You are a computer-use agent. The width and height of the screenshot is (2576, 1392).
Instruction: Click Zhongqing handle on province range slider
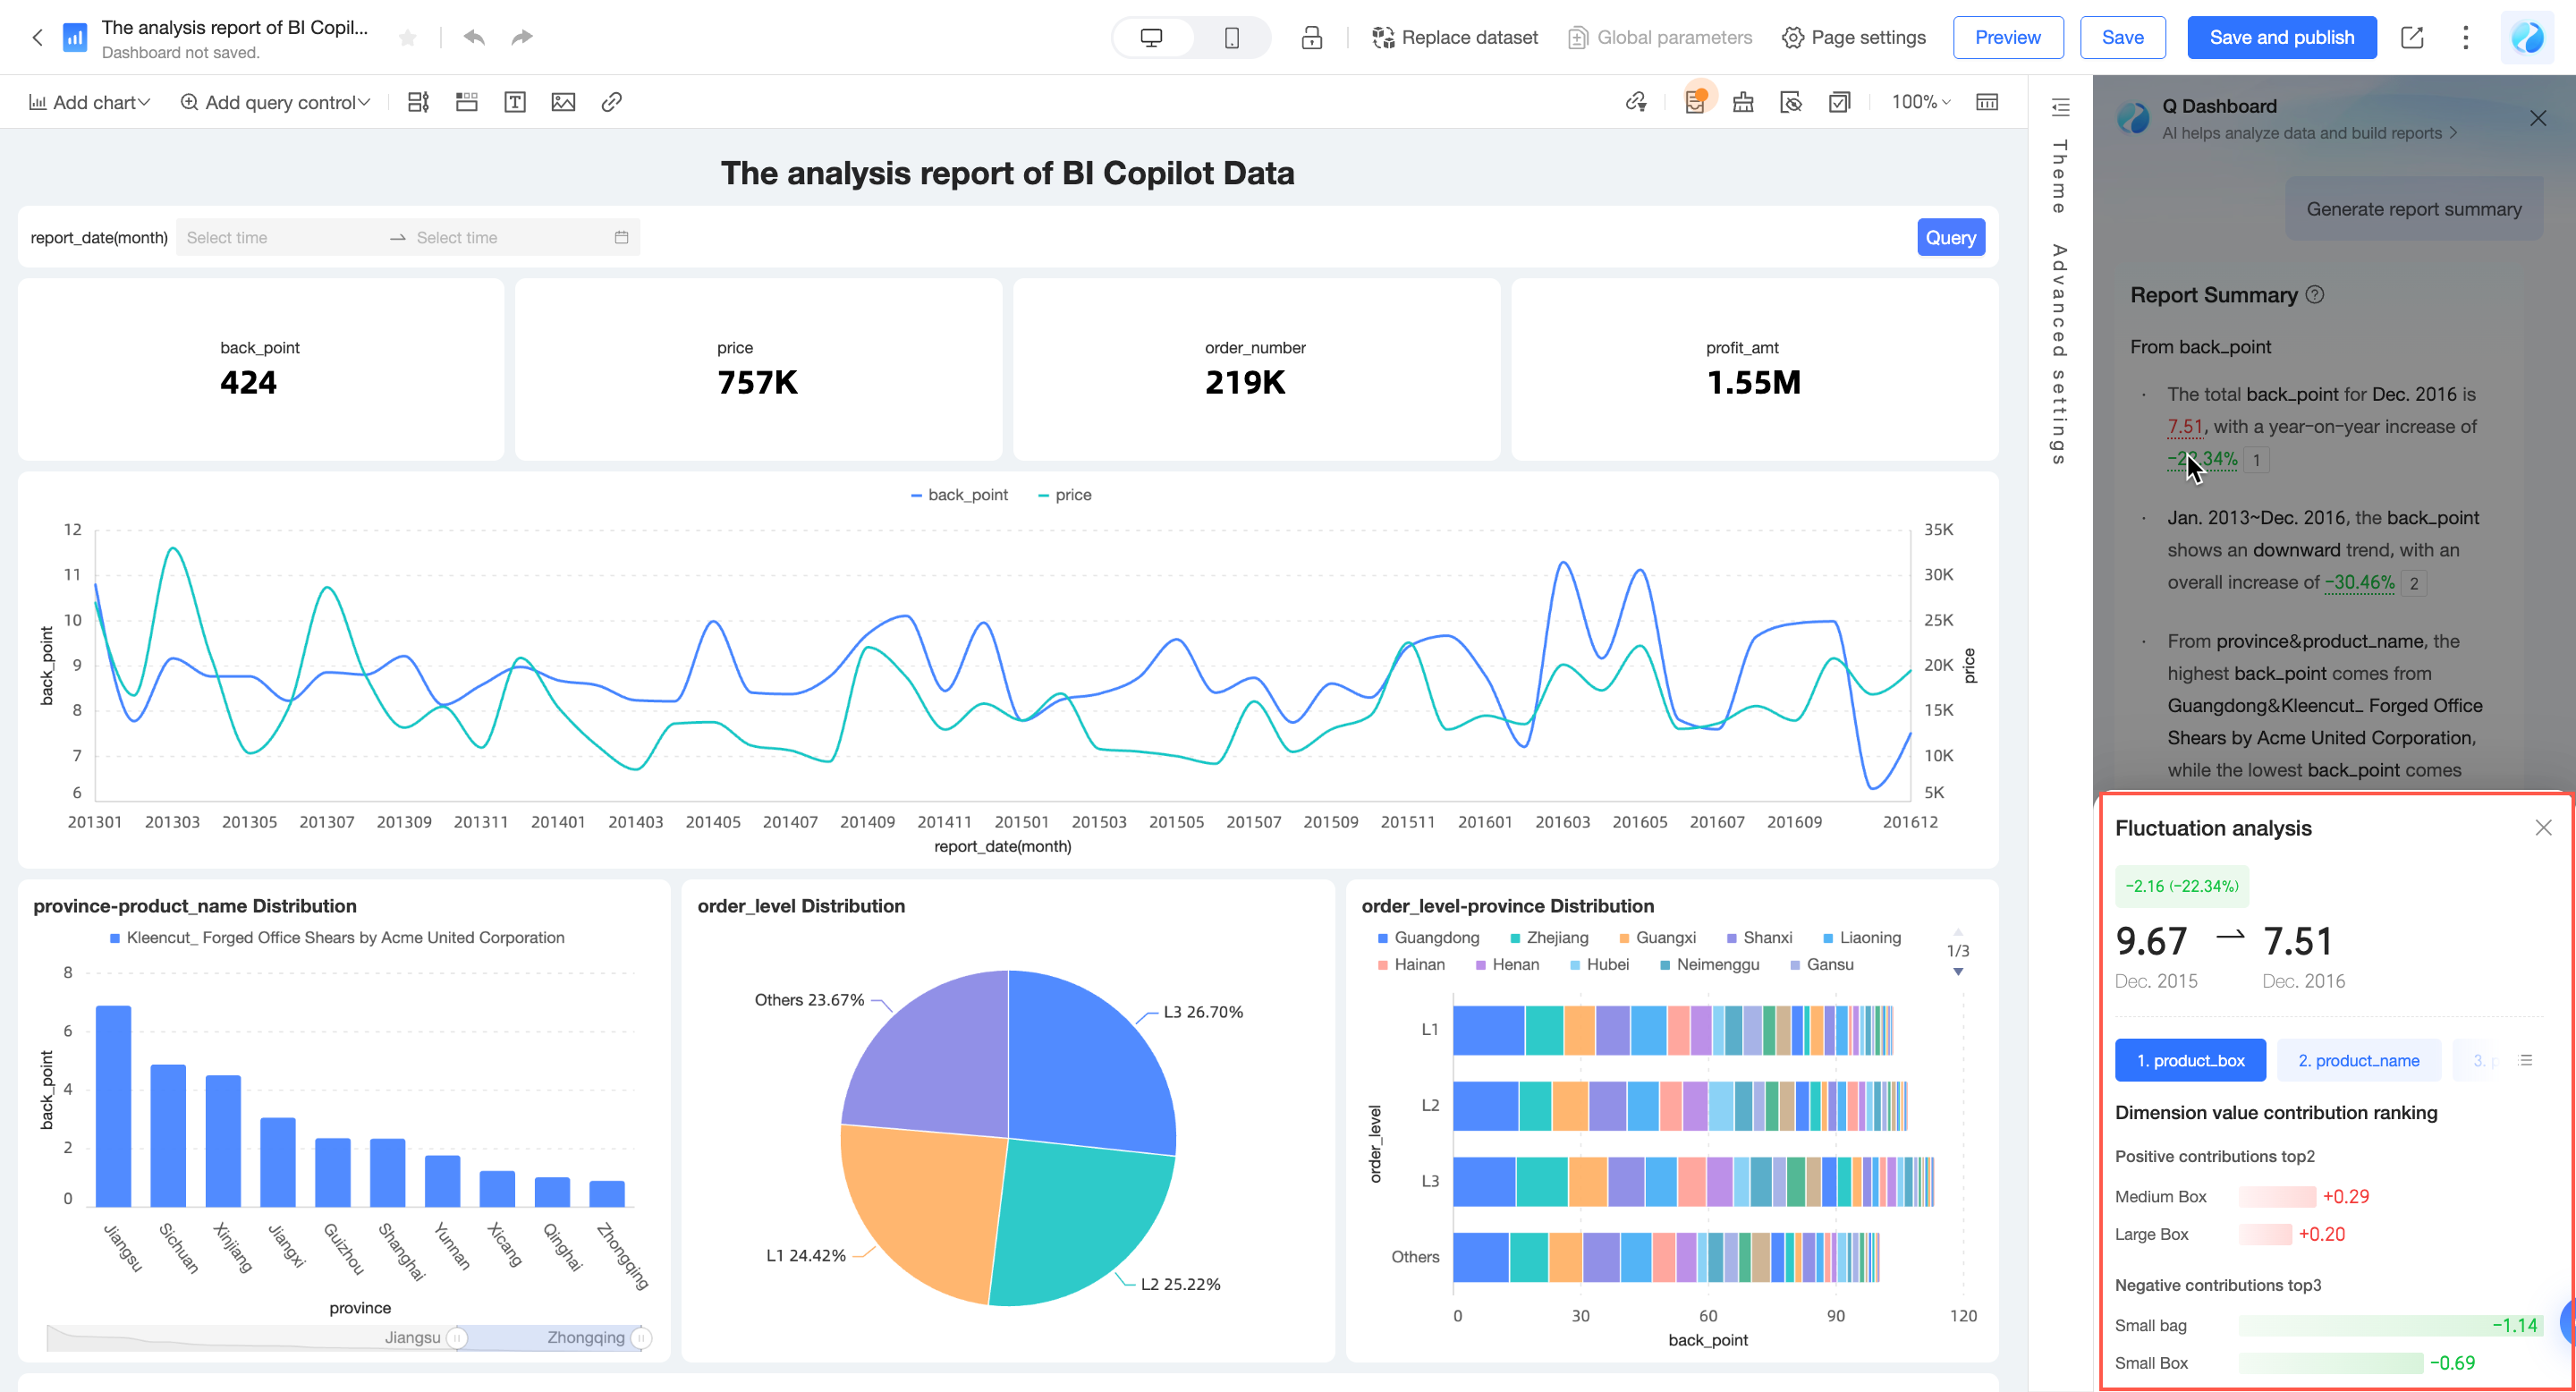coord(642,1337)
